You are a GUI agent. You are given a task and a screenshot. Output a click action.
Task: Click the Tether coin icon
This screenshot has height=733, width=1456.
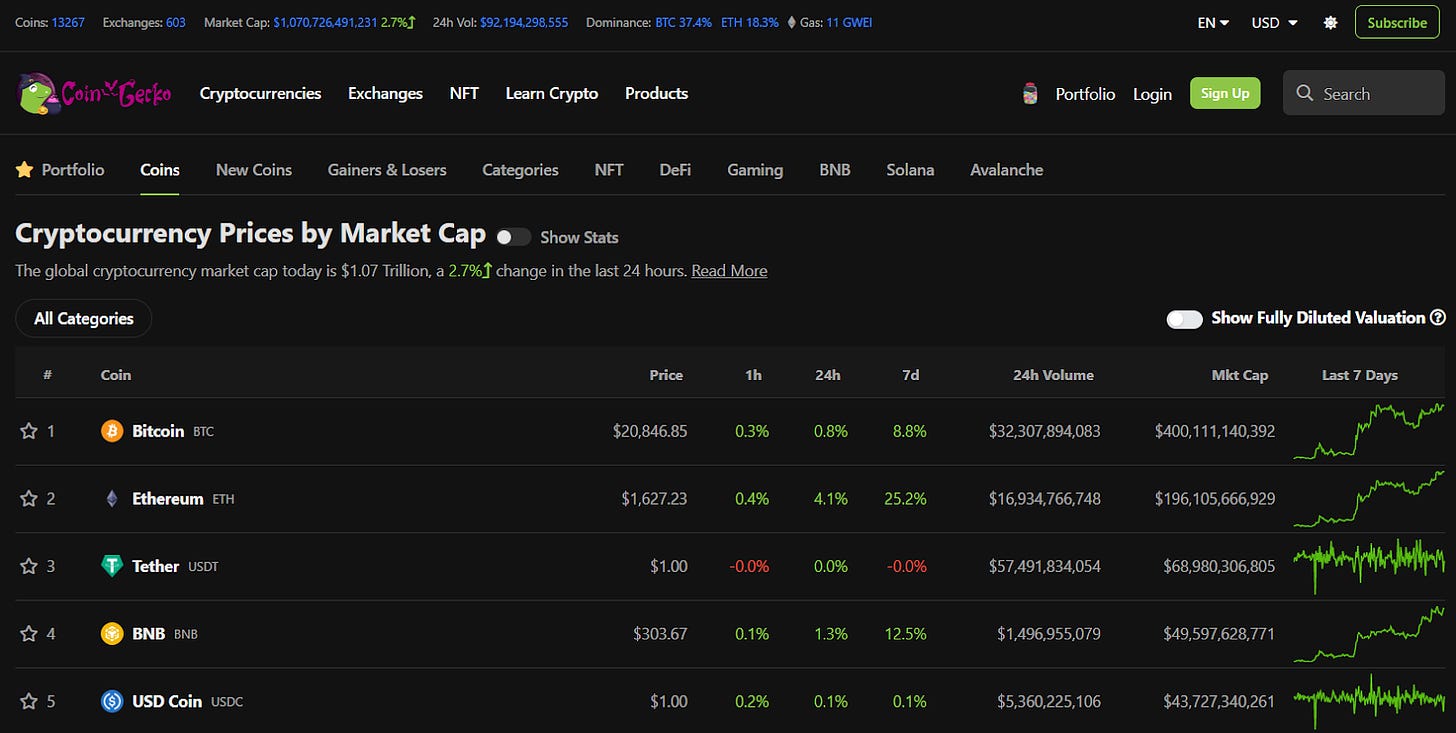click(x=112, y=566)
